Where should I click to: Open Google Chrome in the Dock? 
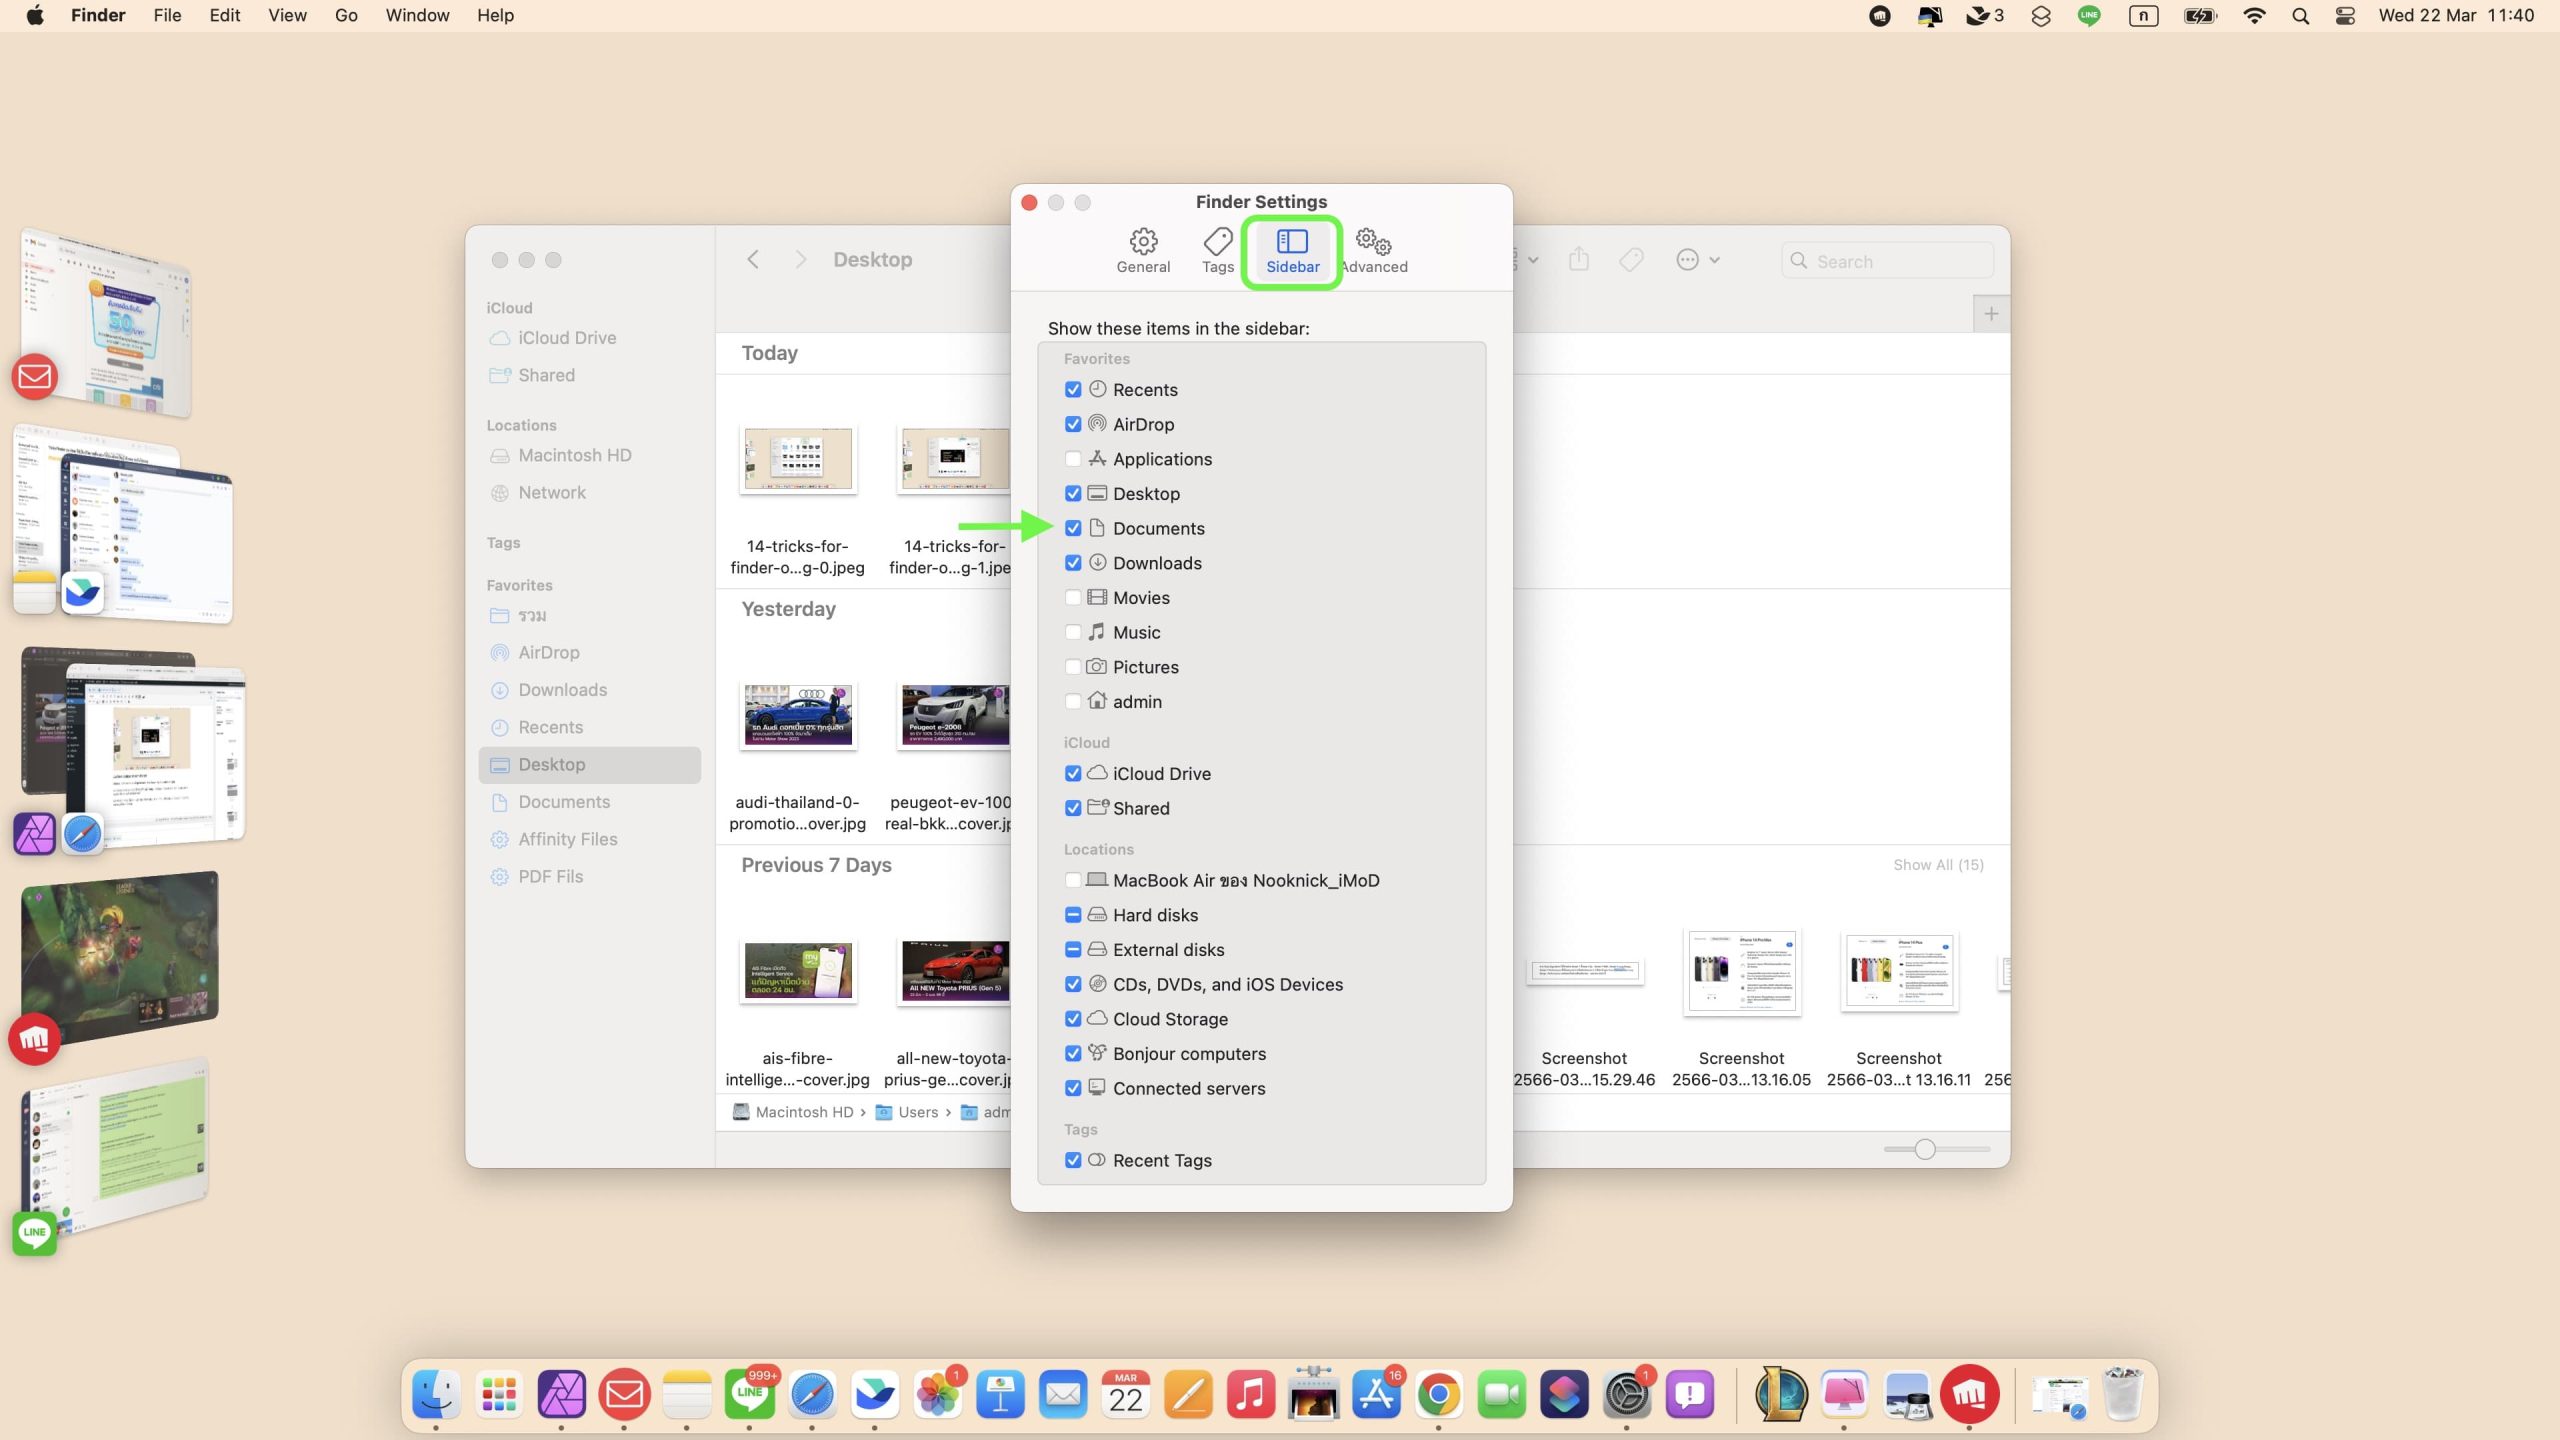coord(1439,1395)
